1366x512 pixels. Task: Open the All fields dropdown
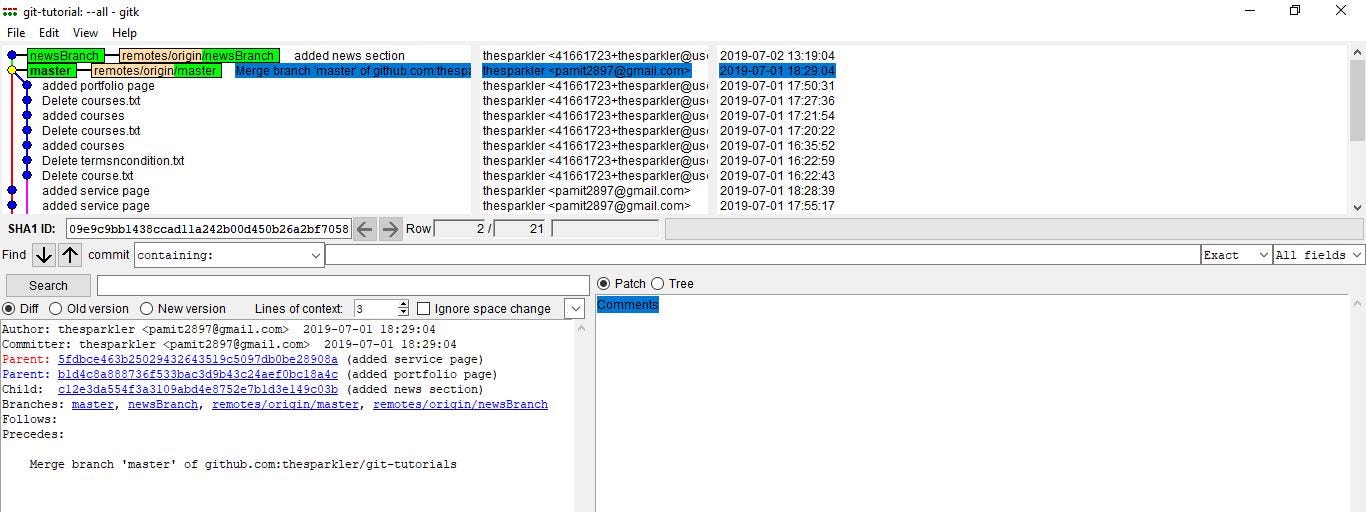1319,255
